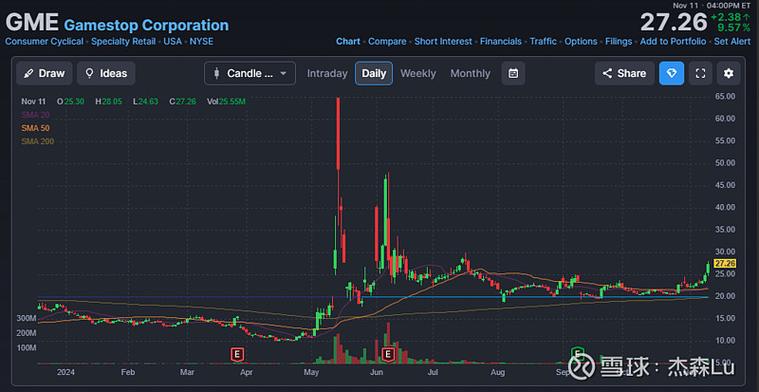The height and width of the screenshot is (392, 759).
Task: Expand the Candle chart type dropdown
Action: 250,74
